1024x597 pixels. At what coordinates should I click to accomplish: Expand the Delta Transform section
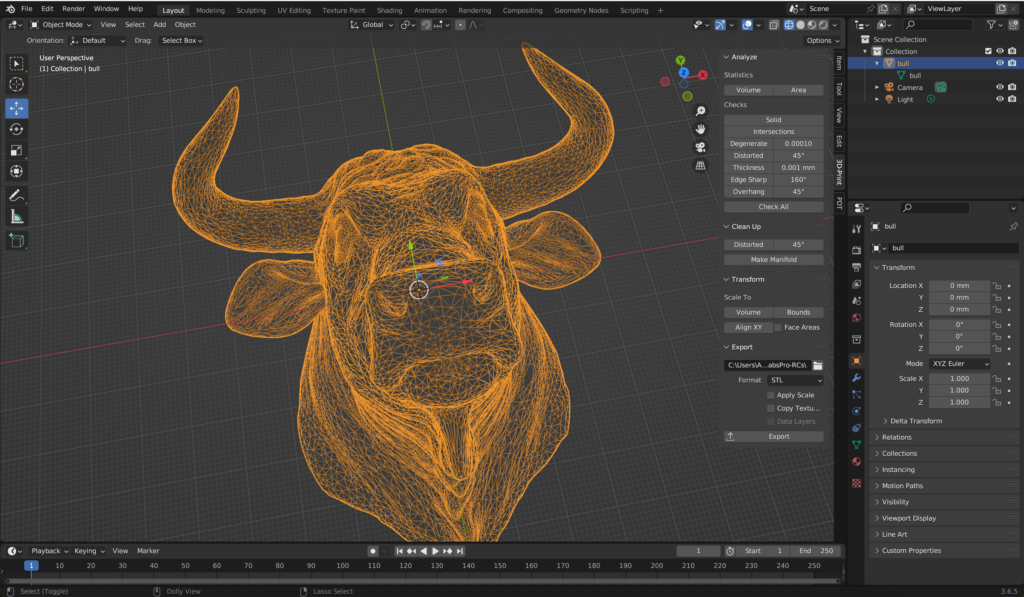[915, 421]
